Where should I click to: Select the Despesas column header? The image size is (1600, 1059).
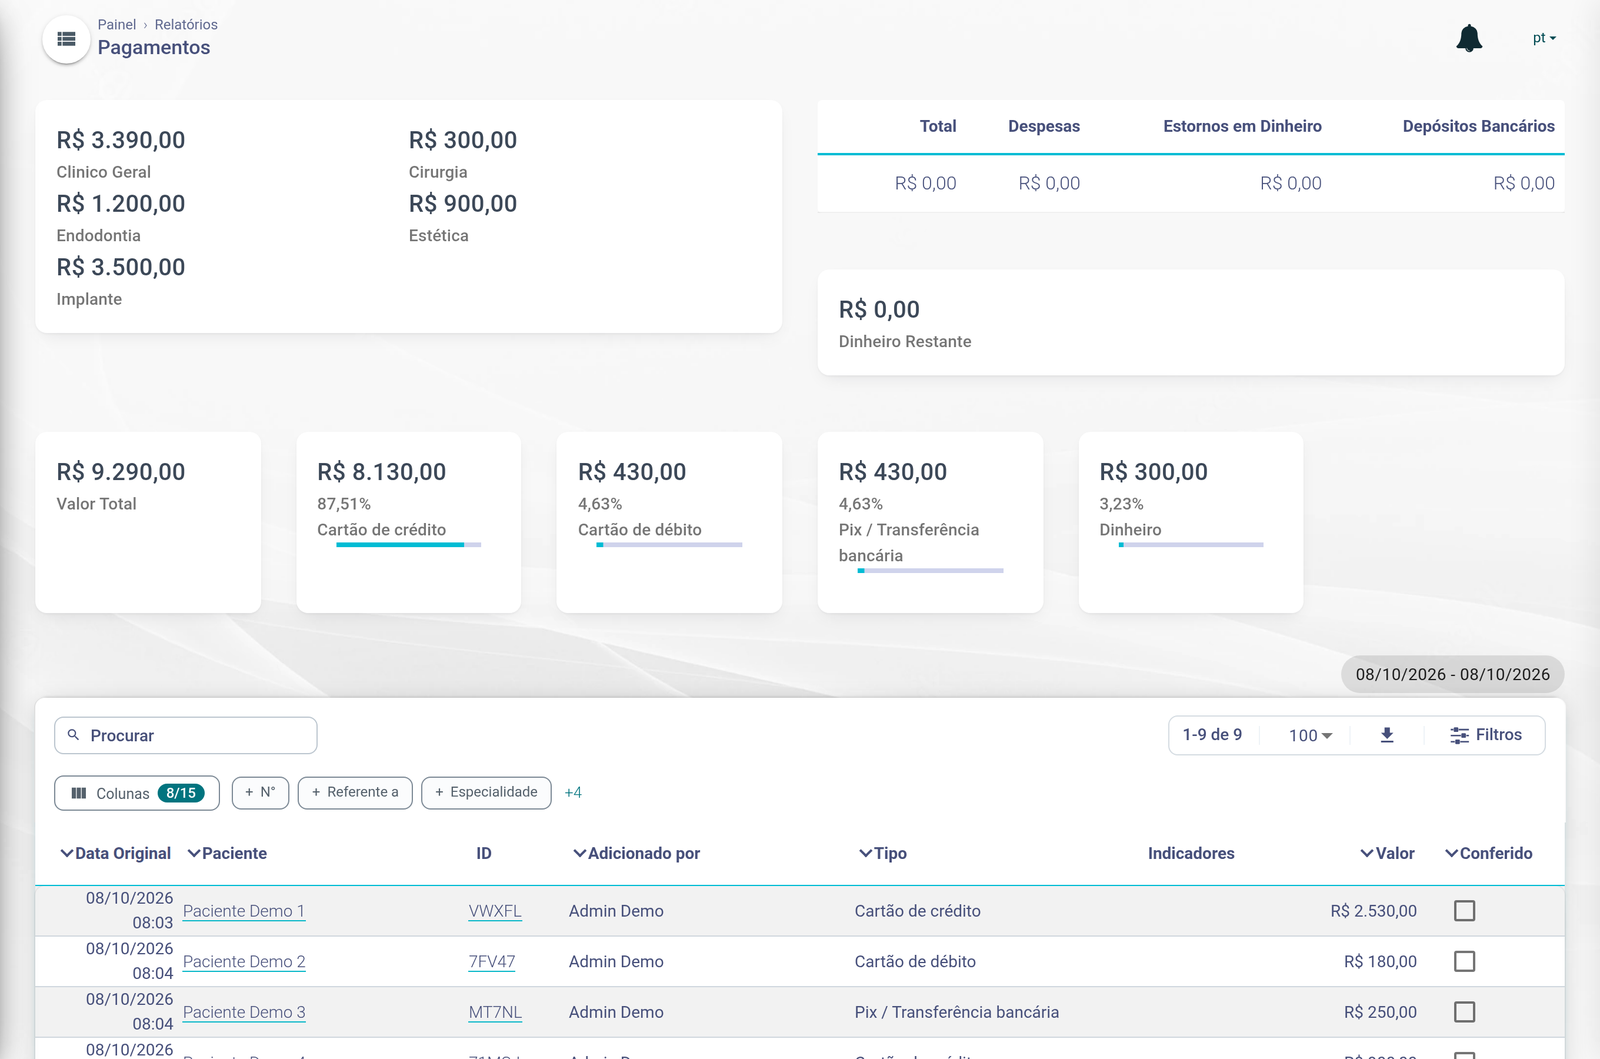coord(1044,126)
